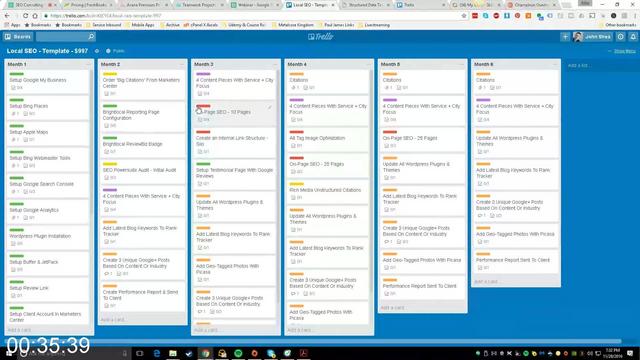Switch to the Asana Premium browser tab
Image resolution: width=640 pixels, height=360 pixels.
tap(144, 5)
